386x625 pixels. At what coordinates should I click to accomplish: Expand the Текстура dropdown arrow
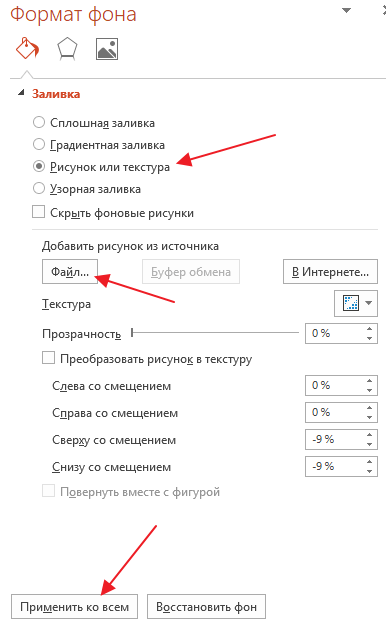tap(369, 303)
